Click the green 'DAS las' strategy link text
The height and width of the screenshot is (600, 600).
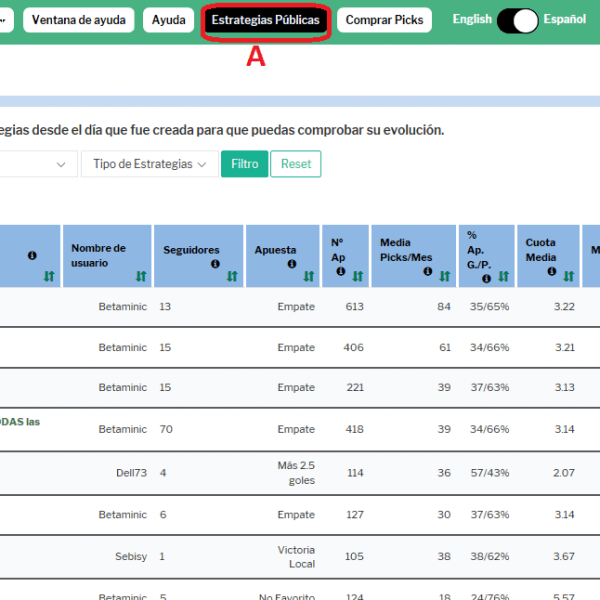[20, 422]
